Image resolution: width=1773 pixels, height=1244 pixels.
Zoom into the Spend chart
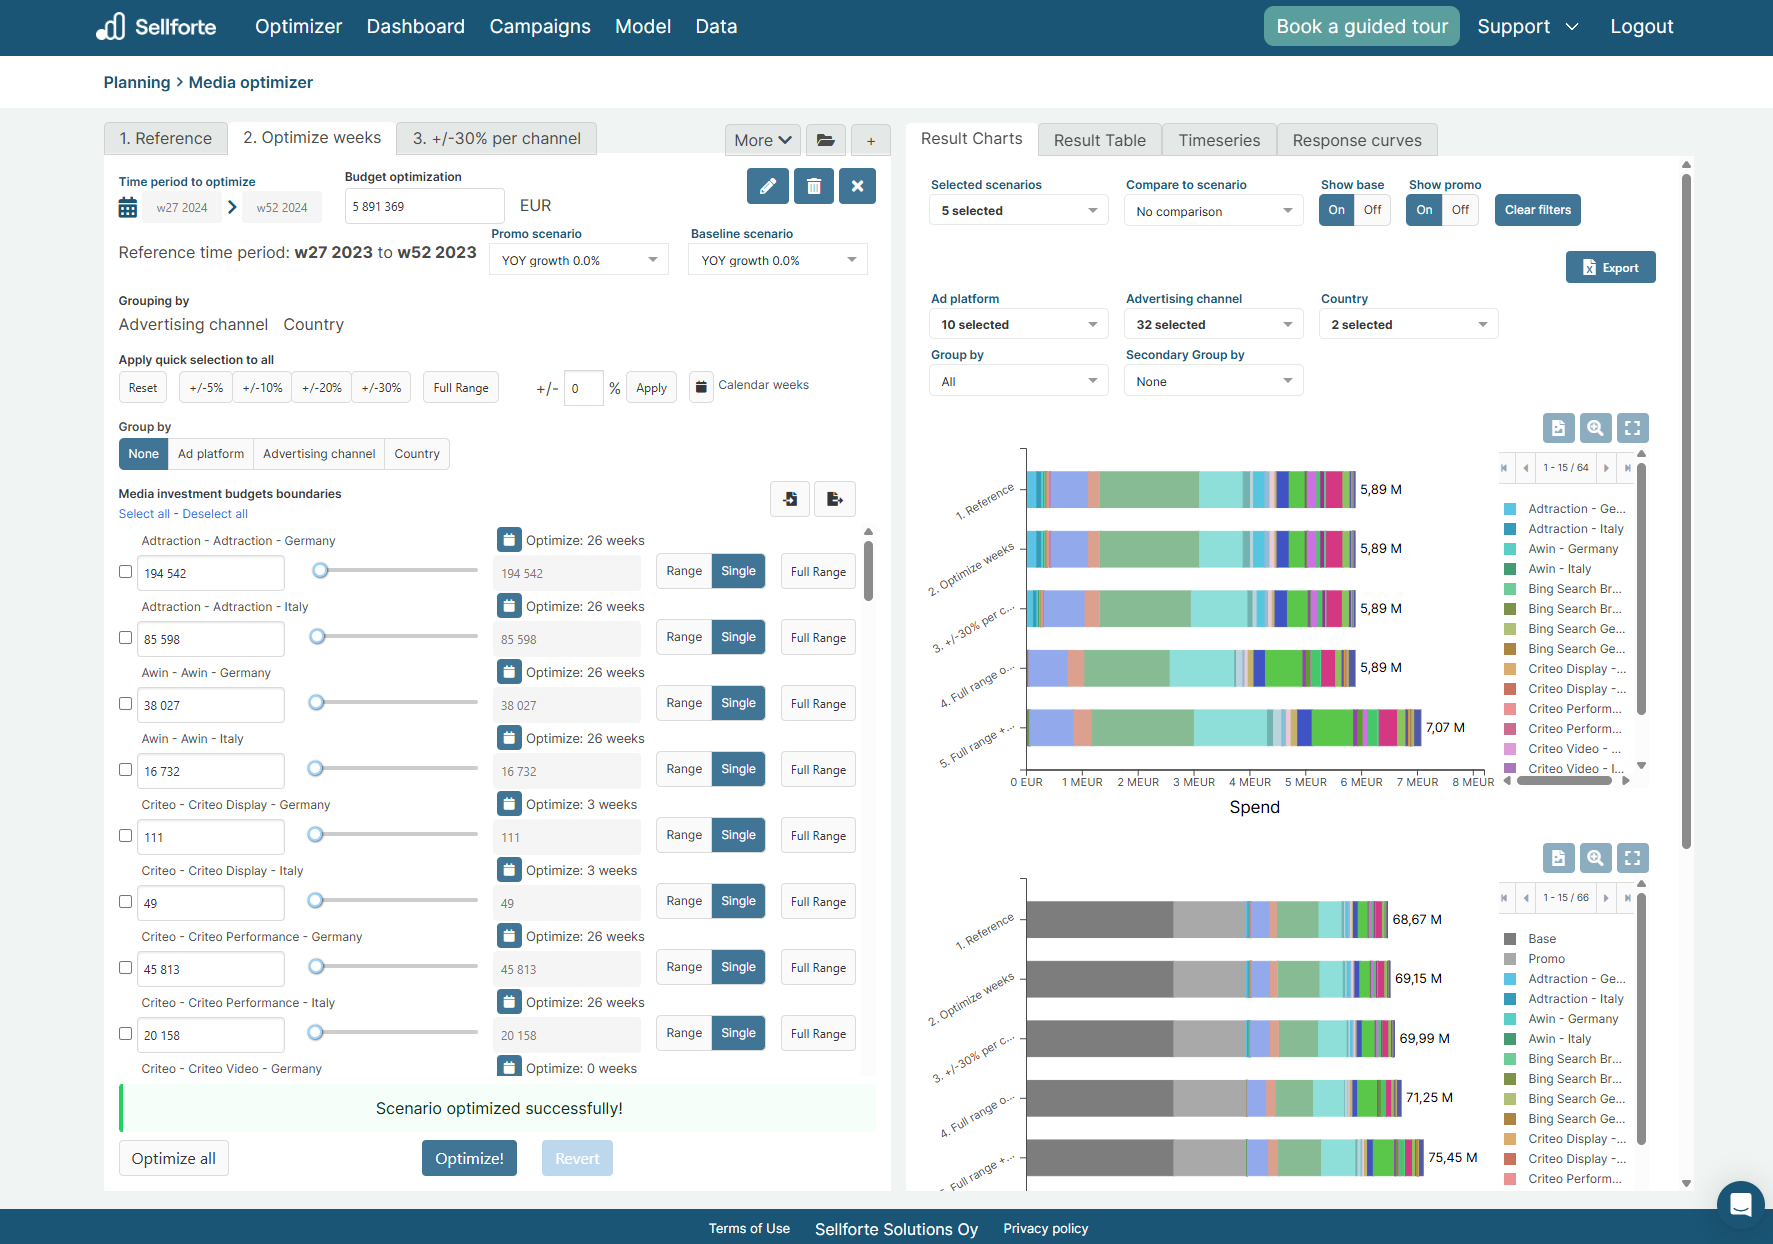1596,428
